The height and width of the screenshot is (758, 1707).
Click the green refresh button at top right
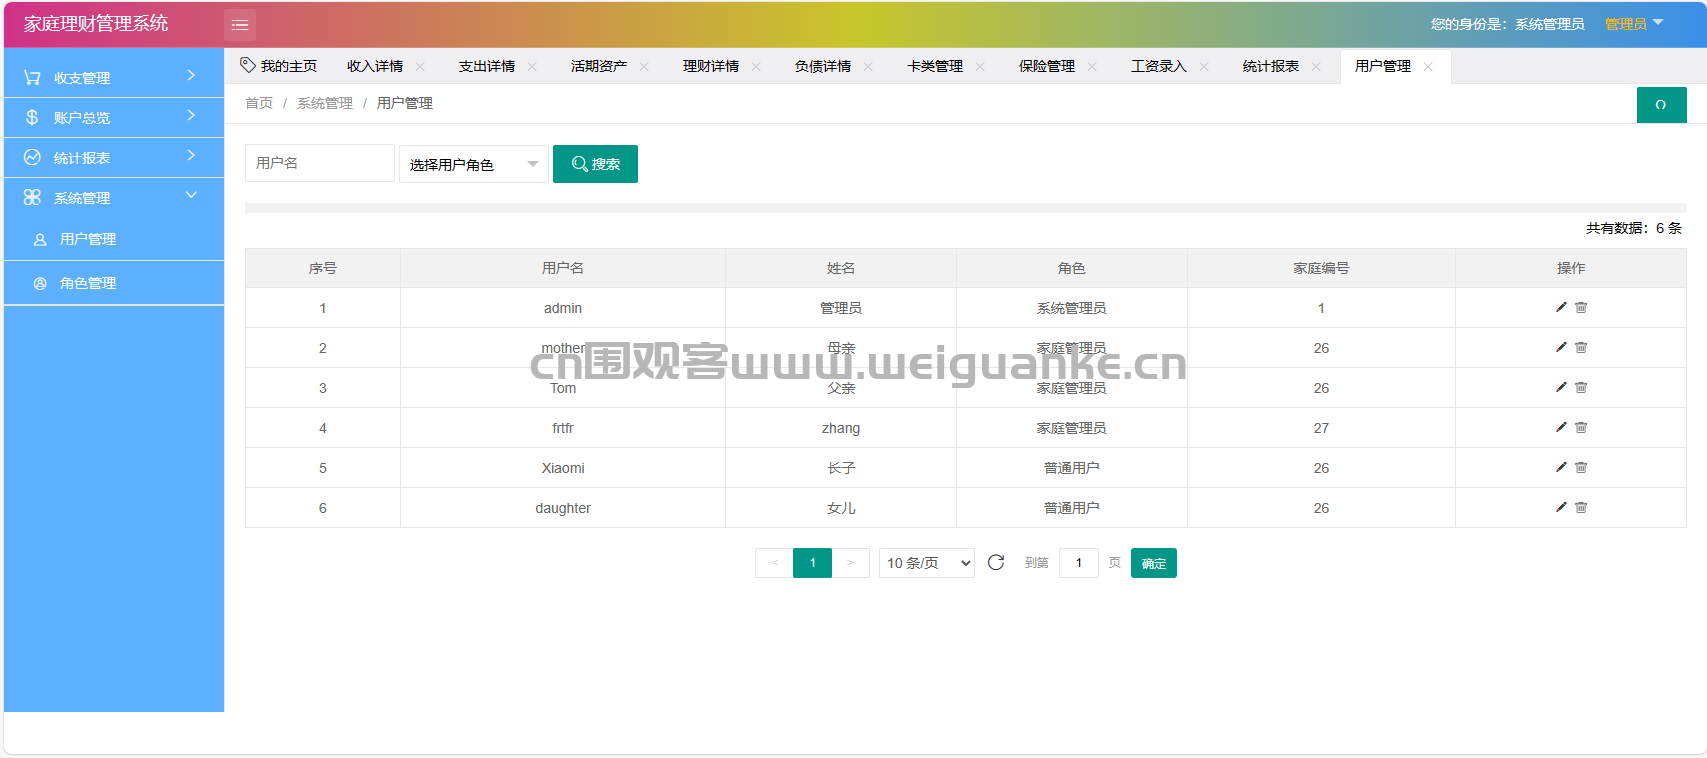[1661, 105]
